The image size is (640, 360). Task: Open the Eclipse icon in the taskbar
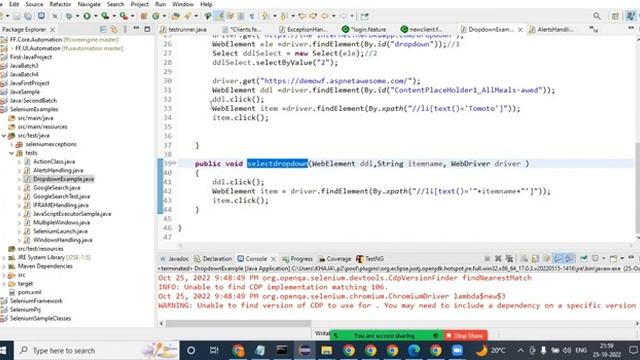point(304,351)
